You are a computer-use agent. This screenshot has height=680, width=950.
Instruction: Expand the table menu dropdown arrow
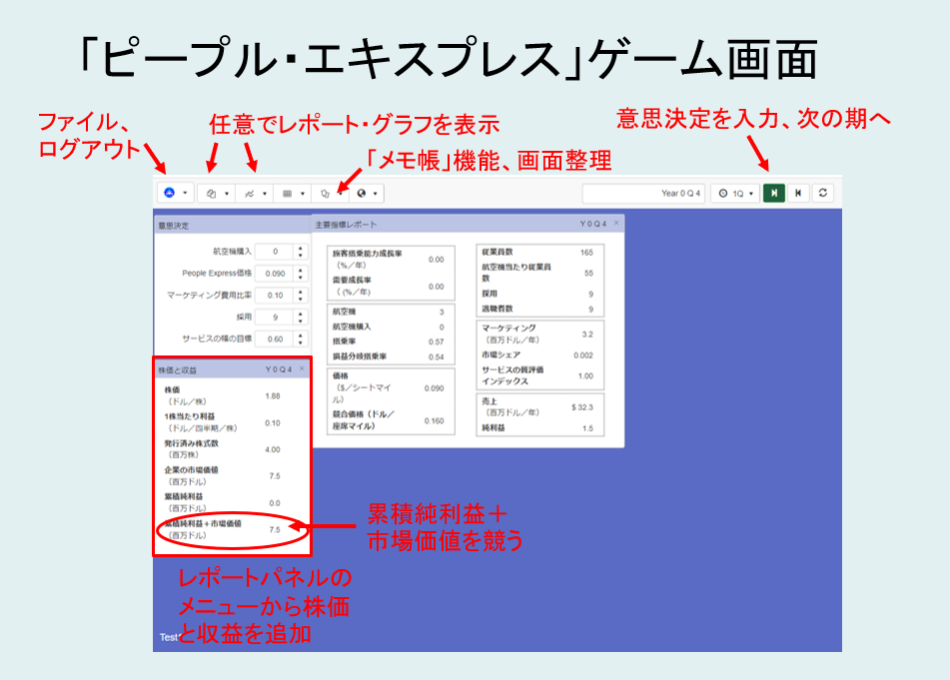[x=303, y=194]
